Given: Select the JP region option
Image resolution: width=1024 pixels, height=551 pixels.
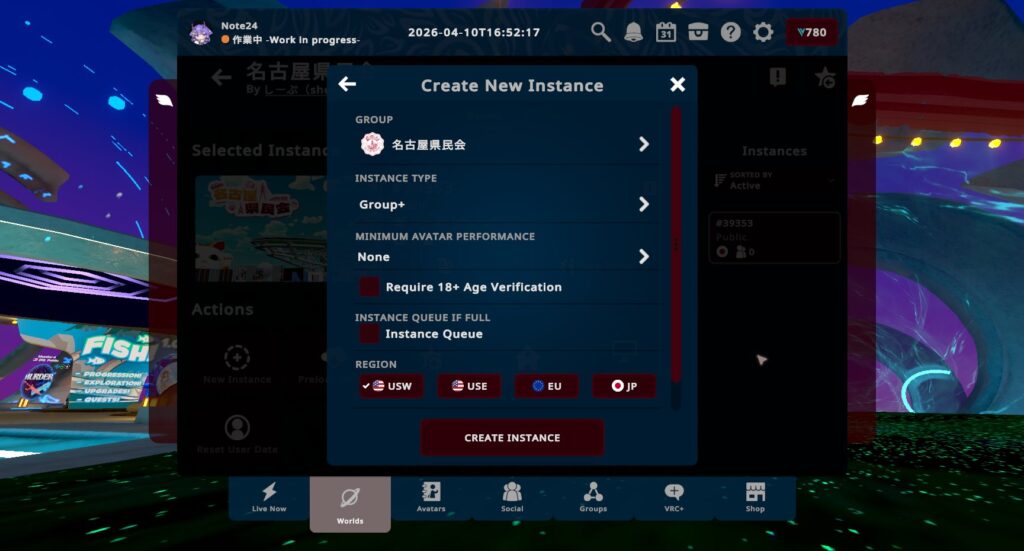Looking at the screenshot, I should [x=625, y=386].
